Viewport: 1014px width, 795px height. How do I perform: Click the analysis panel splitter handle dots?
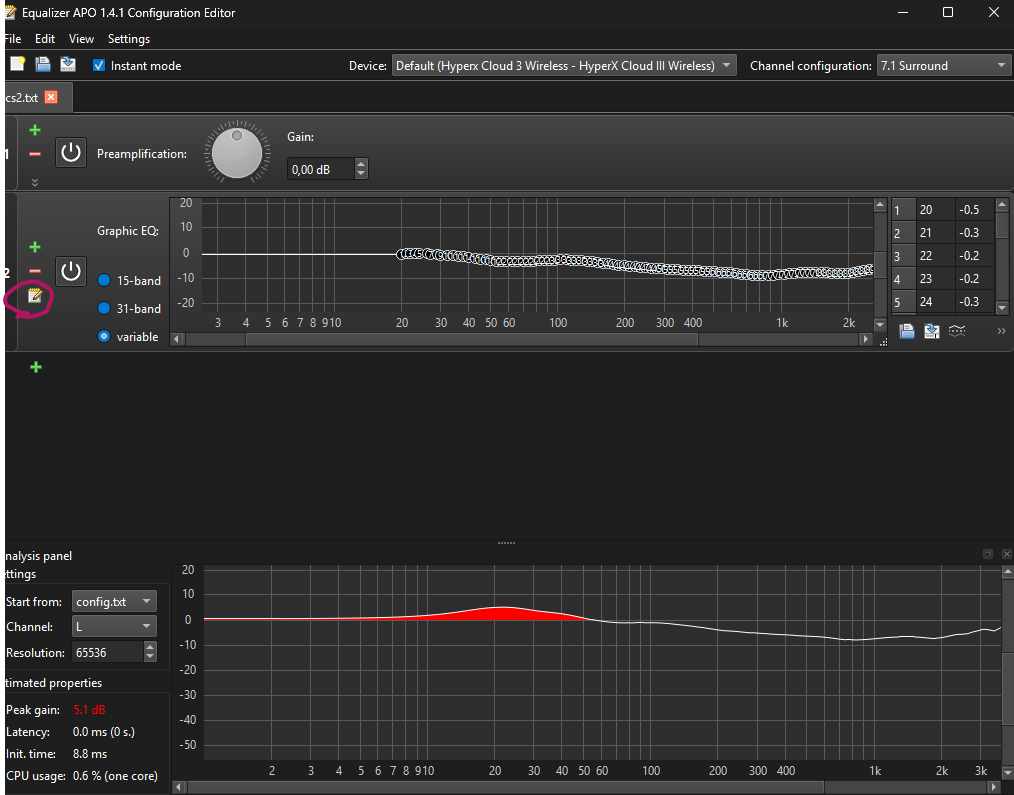tap(506, 543)
